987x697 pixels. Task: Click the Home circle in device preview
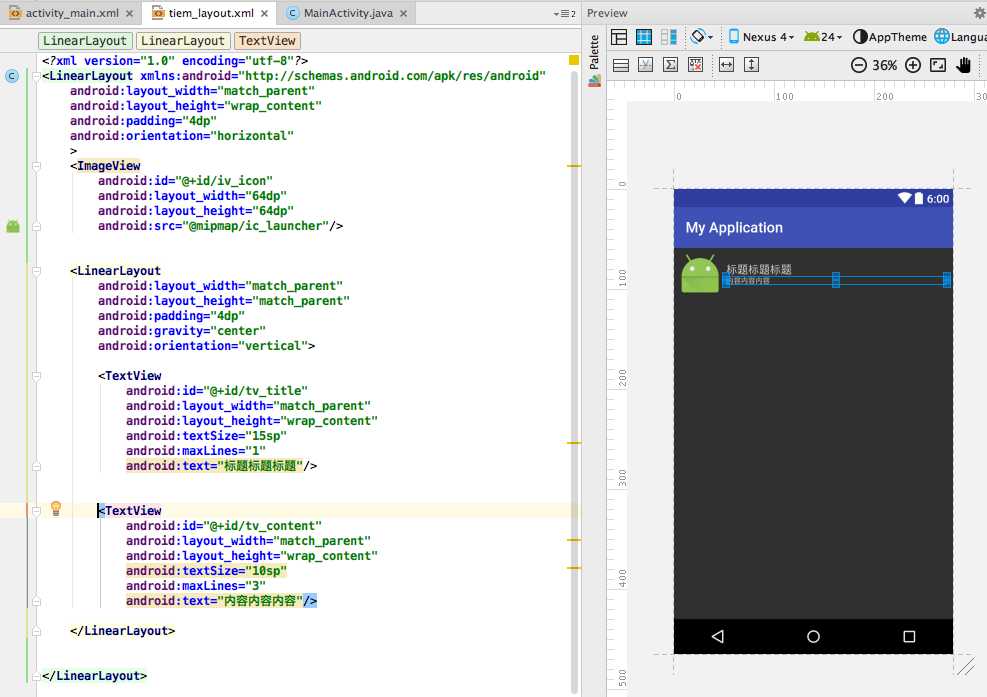813,637
